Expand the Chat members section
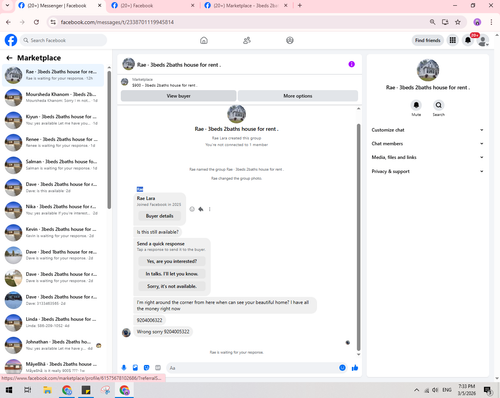The image size is (500, 398). coord(427,144)
